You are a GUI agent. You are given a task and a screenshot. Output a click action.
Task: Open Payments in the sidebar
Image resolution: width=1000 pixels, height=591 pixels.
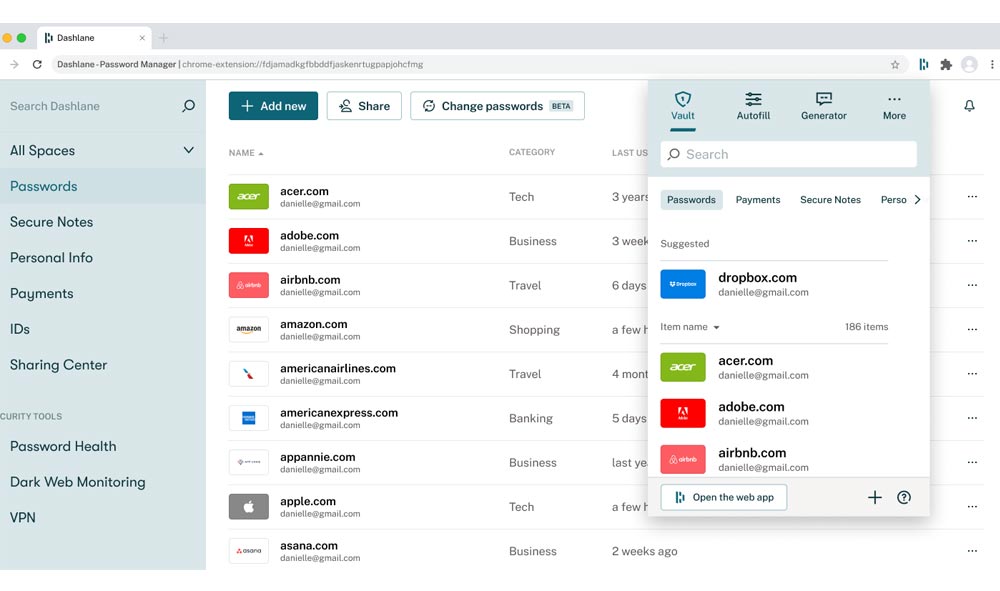coord(103,293)
